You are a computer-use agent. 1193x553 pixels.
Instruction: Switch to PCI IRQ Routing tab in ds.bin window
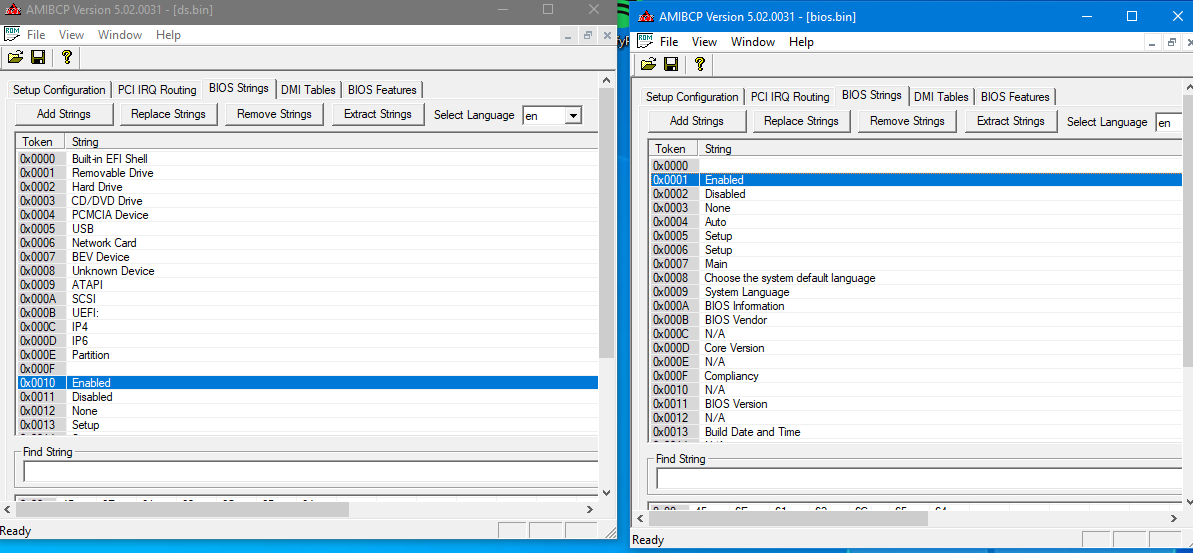pyautogui.click(x=157, y=90)
